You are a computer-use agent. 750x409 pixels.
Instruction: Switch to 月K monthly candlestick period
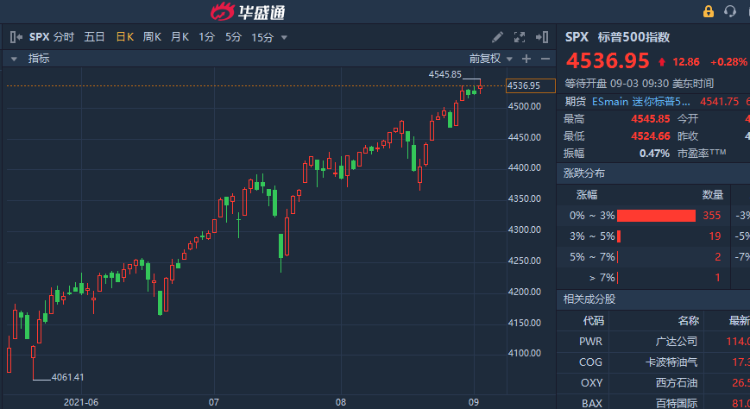pos(180,37)
